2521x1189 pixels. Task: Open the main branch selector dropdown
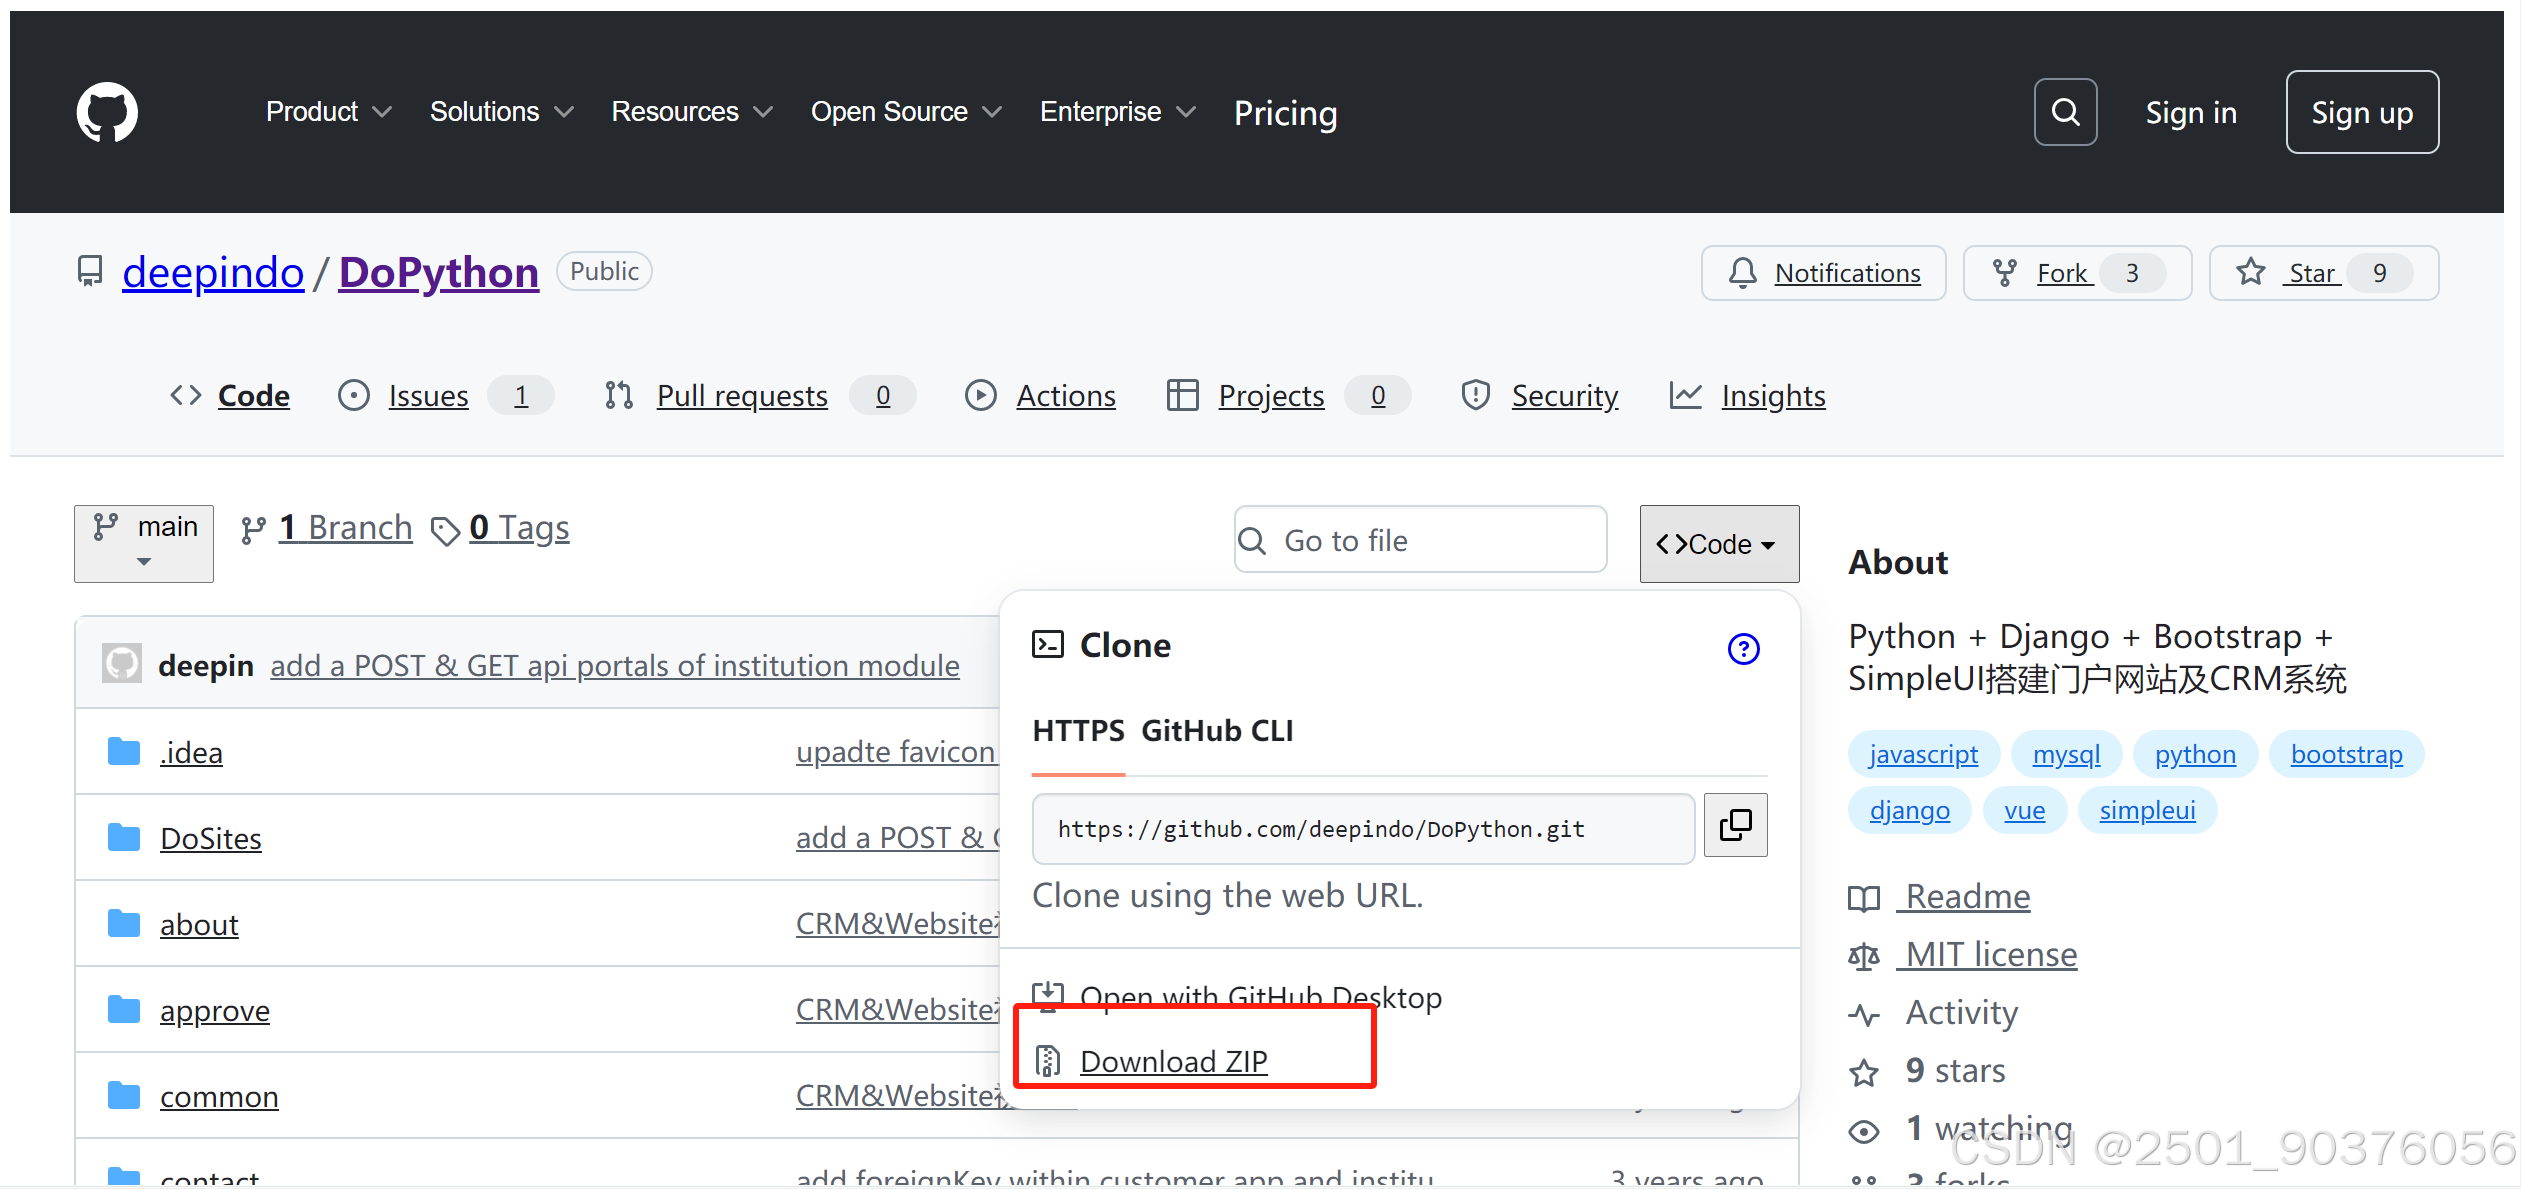144,543
